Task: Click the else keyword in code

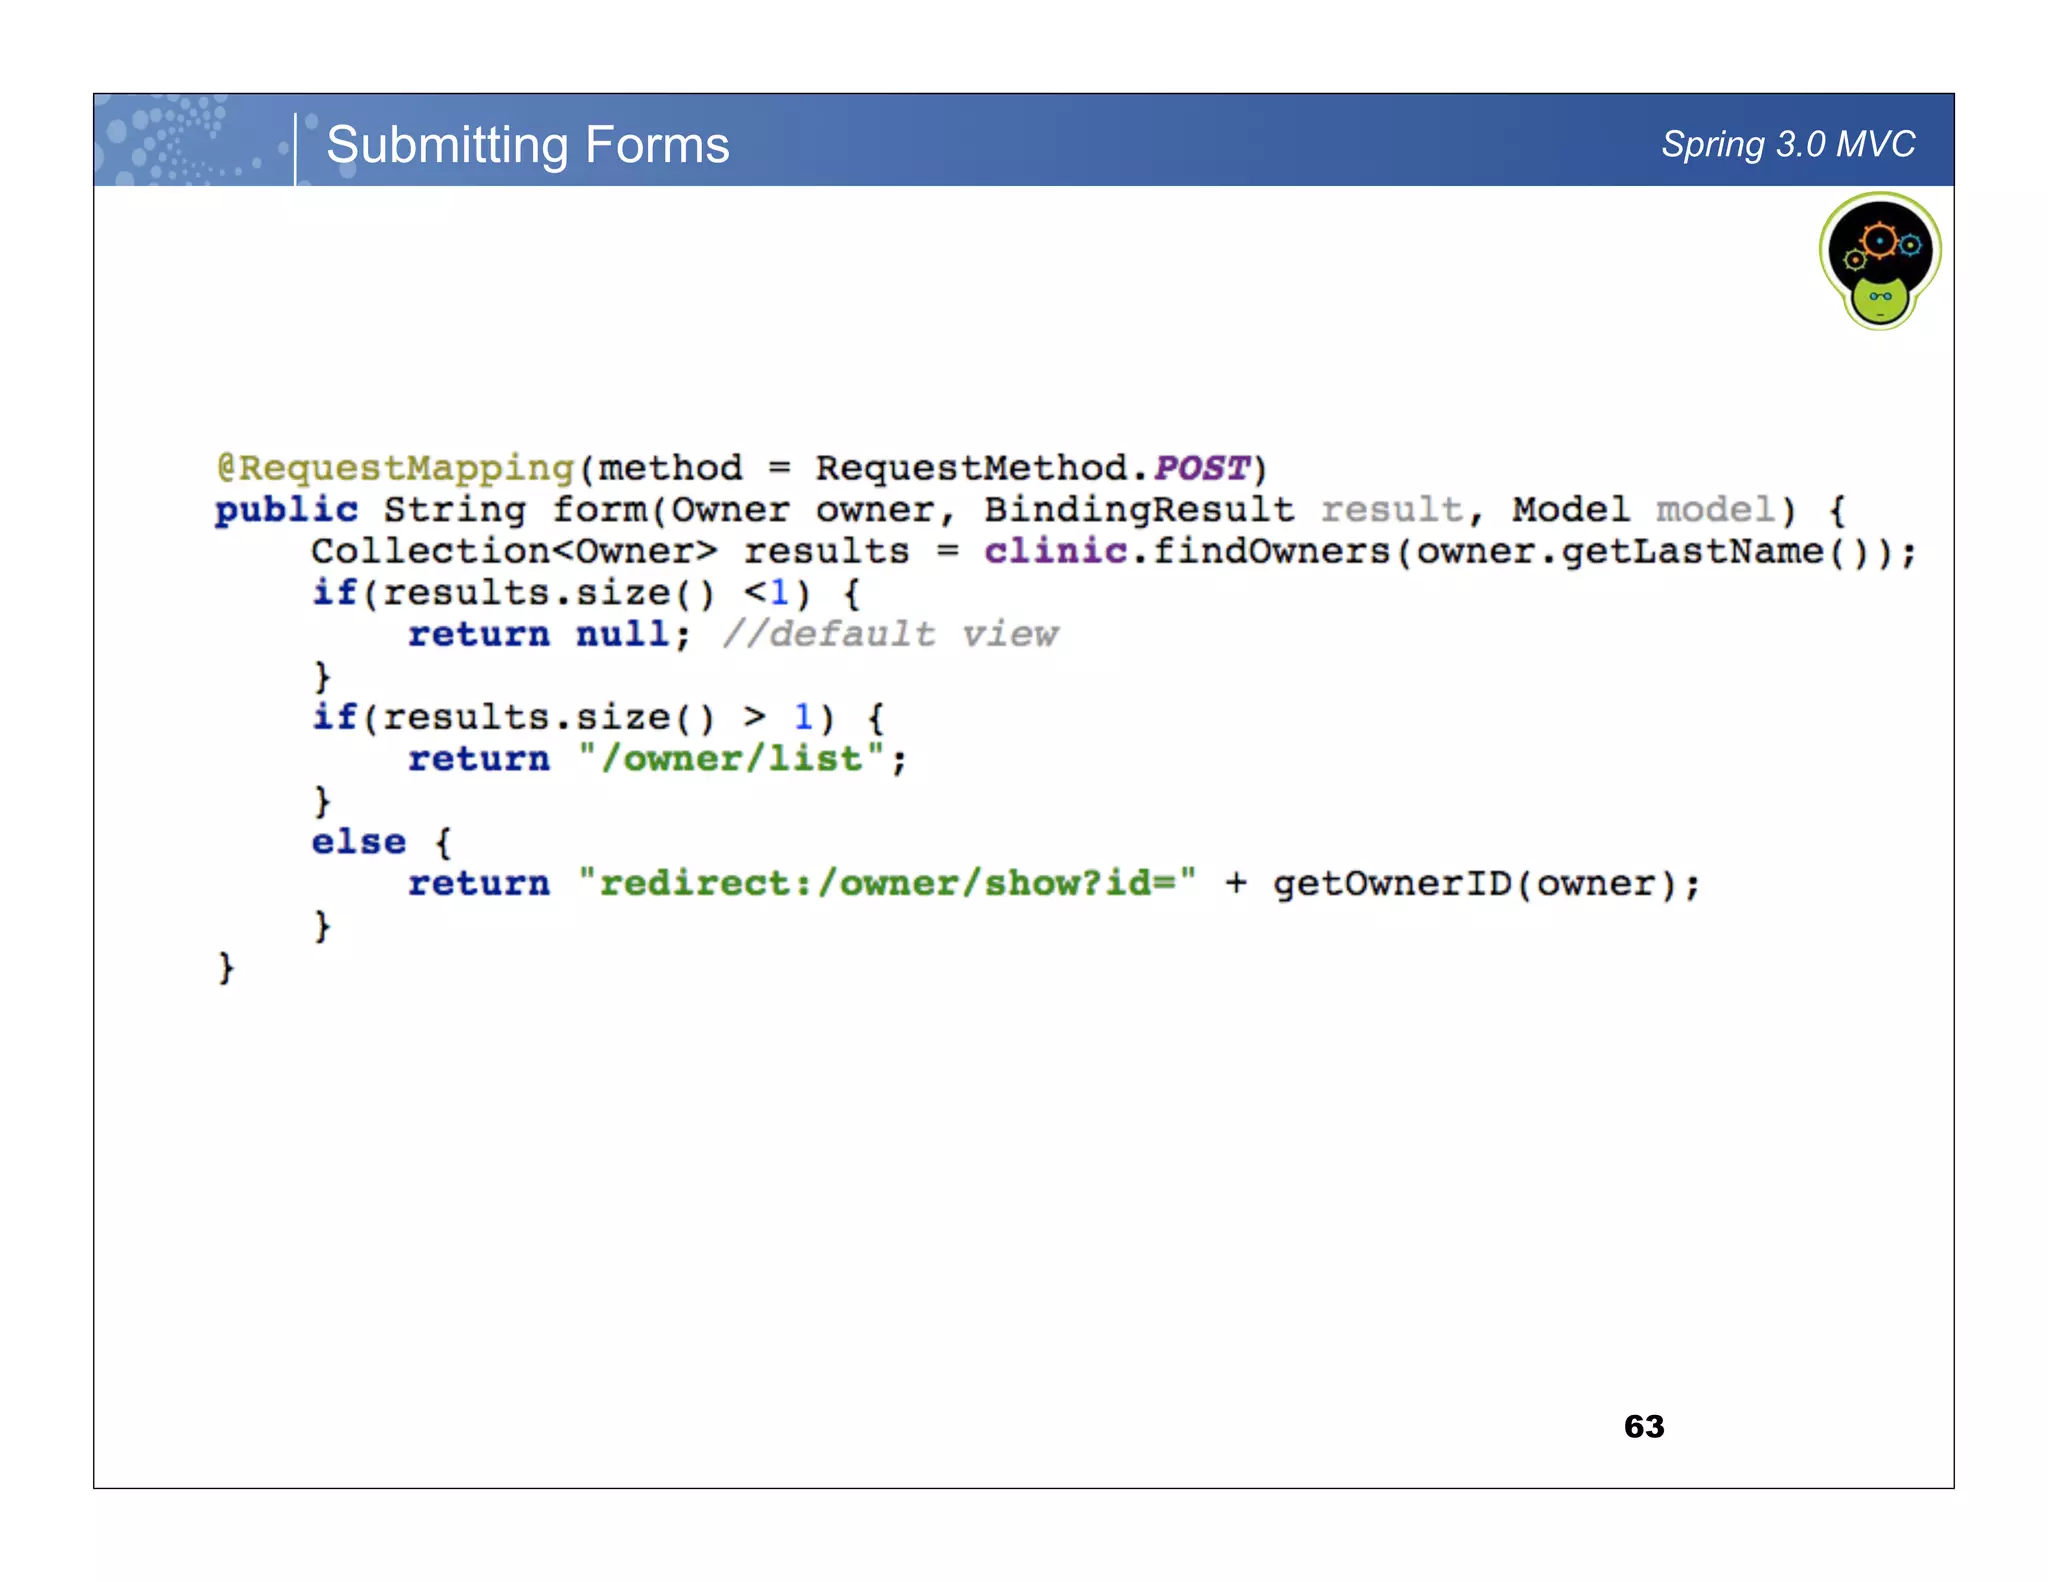Action: (358, 842)
